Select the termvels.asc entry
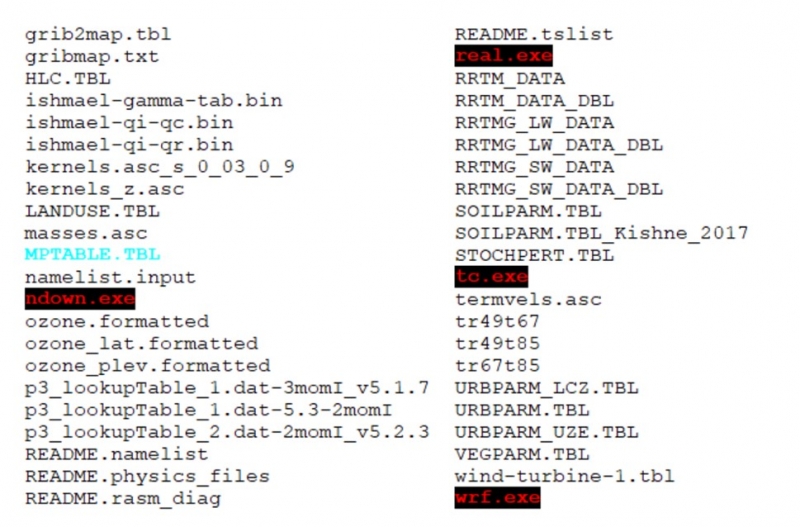This screenshot has height=527, width=800. [x=516, y=299]
